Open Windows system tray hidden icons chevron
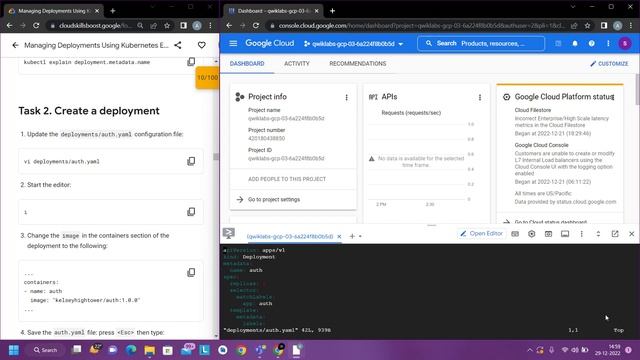640x360 pixels. click(x=530, y=350)
